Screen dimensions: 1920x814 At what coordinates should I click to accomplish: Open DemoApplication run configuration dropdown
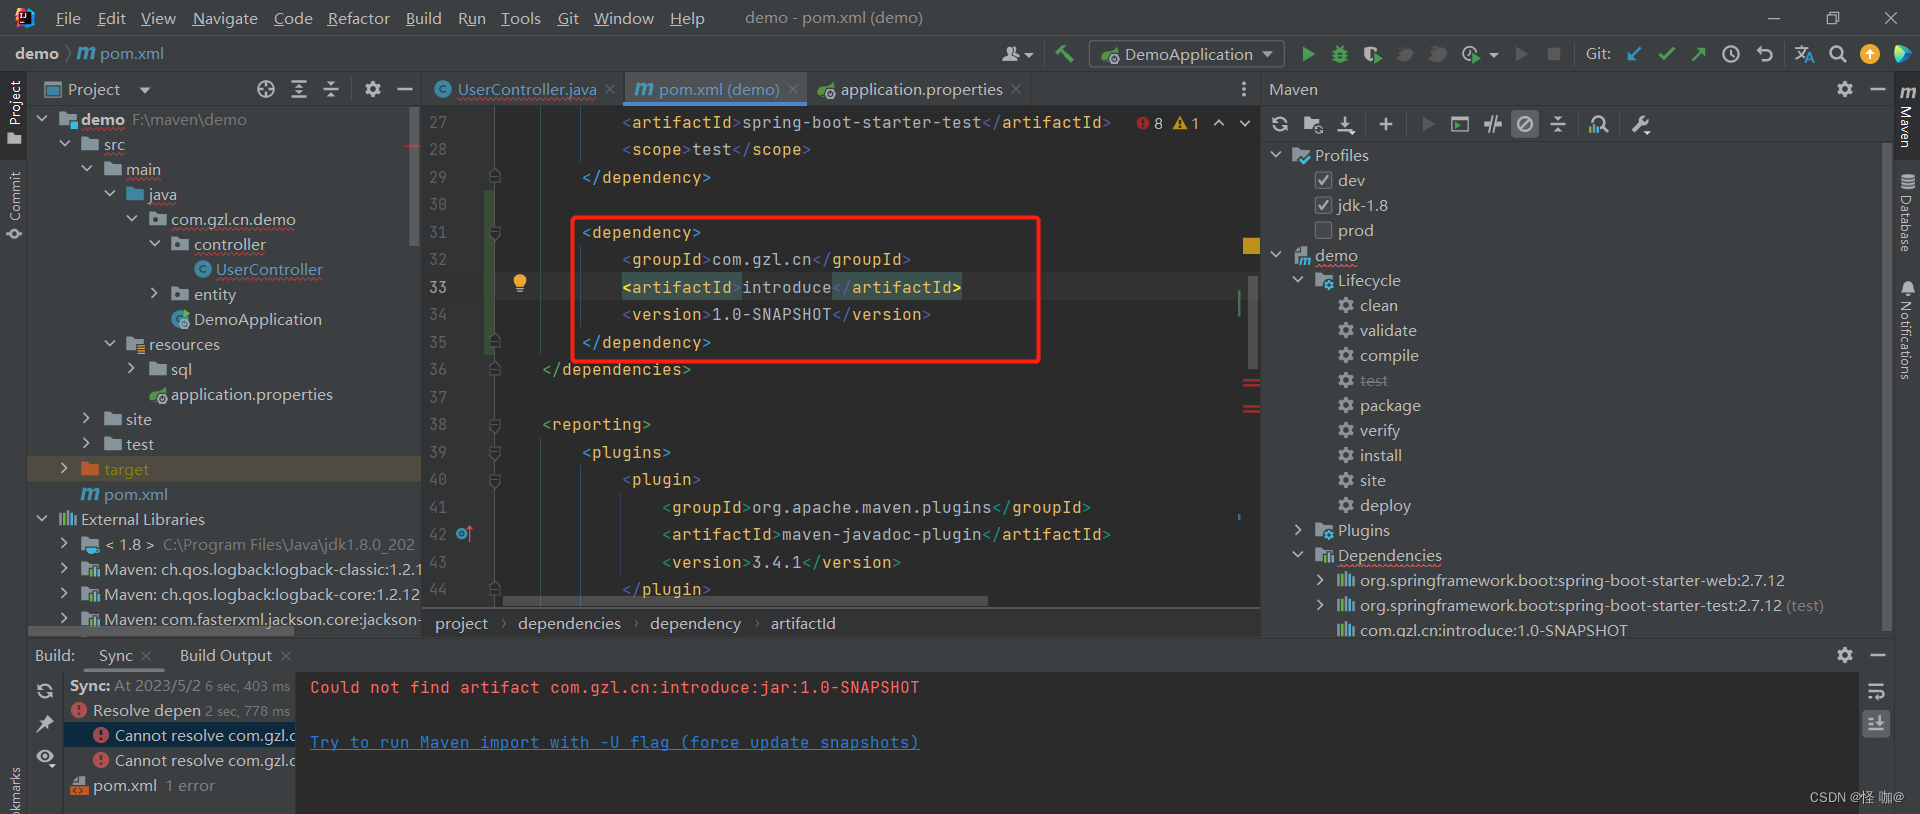pyautogui.click(x=1186, y=54)
